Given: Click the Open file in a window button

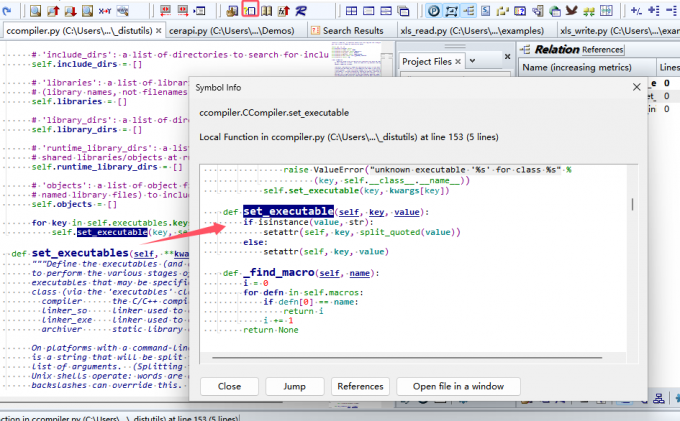Looking at the screenshot, I should click(x=459, y=386).
